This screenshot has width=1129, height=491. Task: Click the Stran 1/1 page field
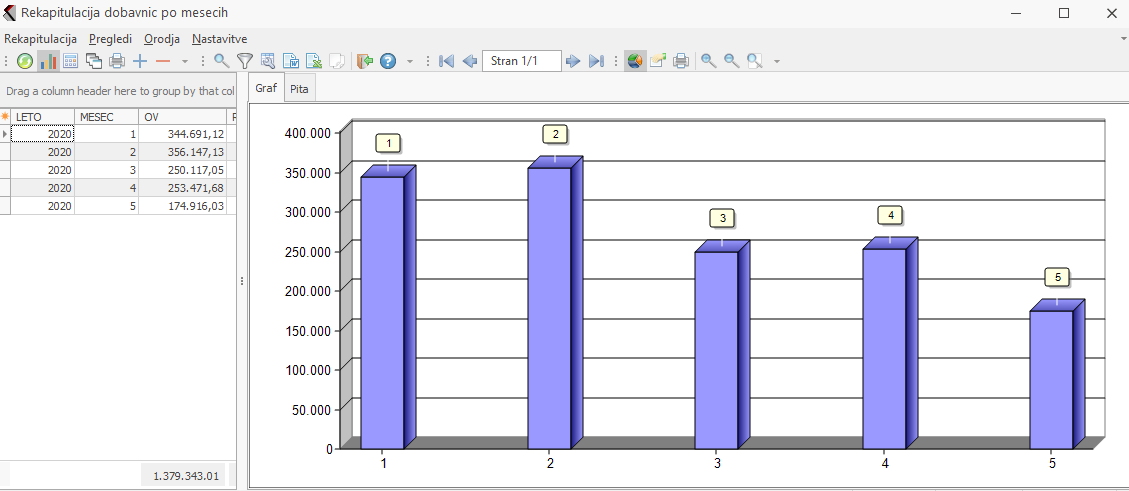pyautogui.click(x=521, y=61)
